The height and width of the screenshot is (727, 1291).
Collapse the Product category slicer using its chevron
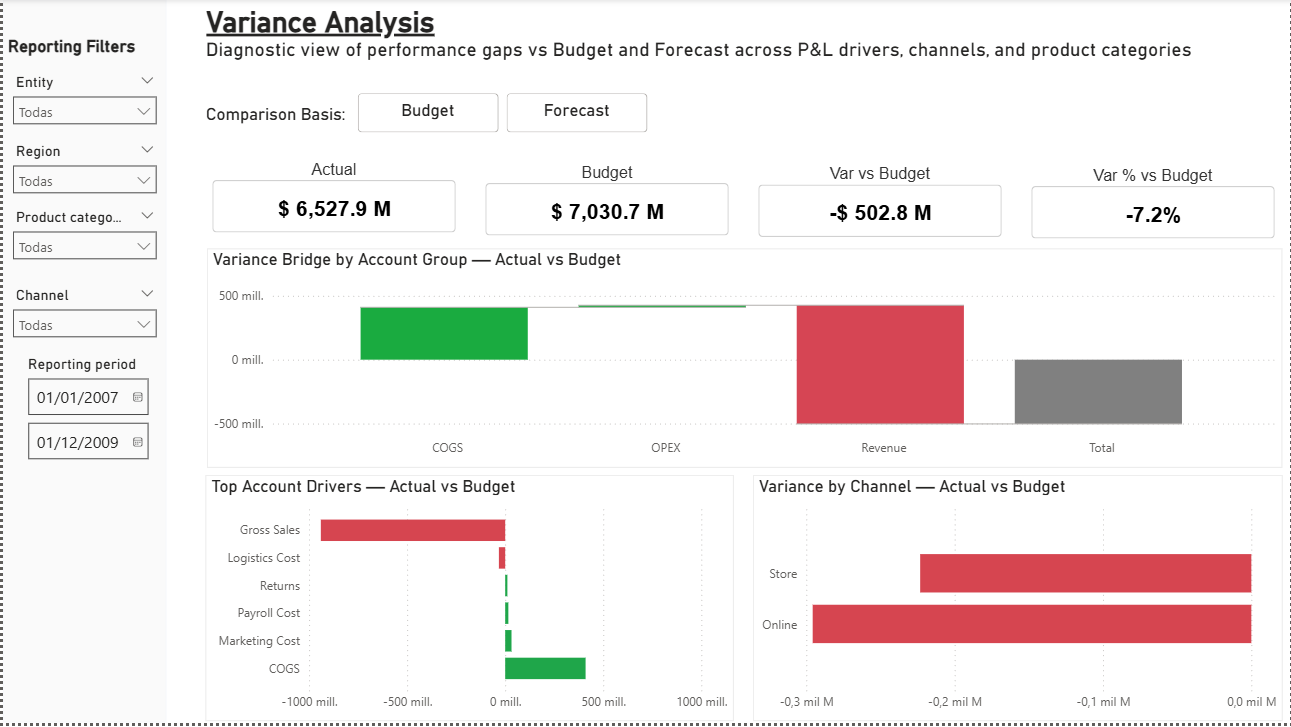tap(148, 216)
